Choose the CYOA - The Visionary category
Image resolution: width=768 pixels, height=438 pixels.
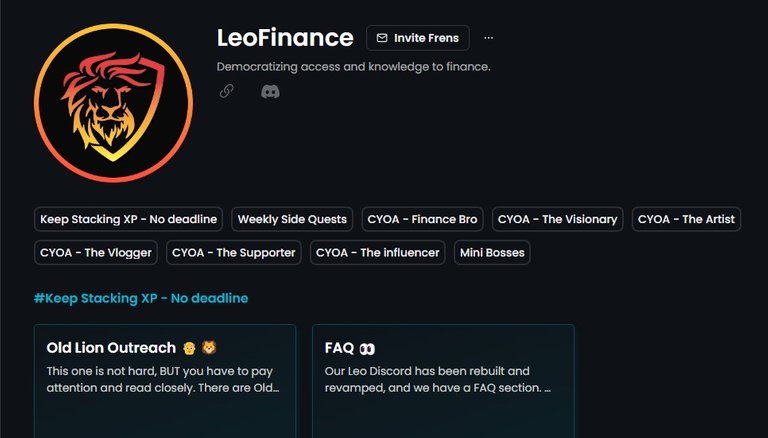pos(557,219)
